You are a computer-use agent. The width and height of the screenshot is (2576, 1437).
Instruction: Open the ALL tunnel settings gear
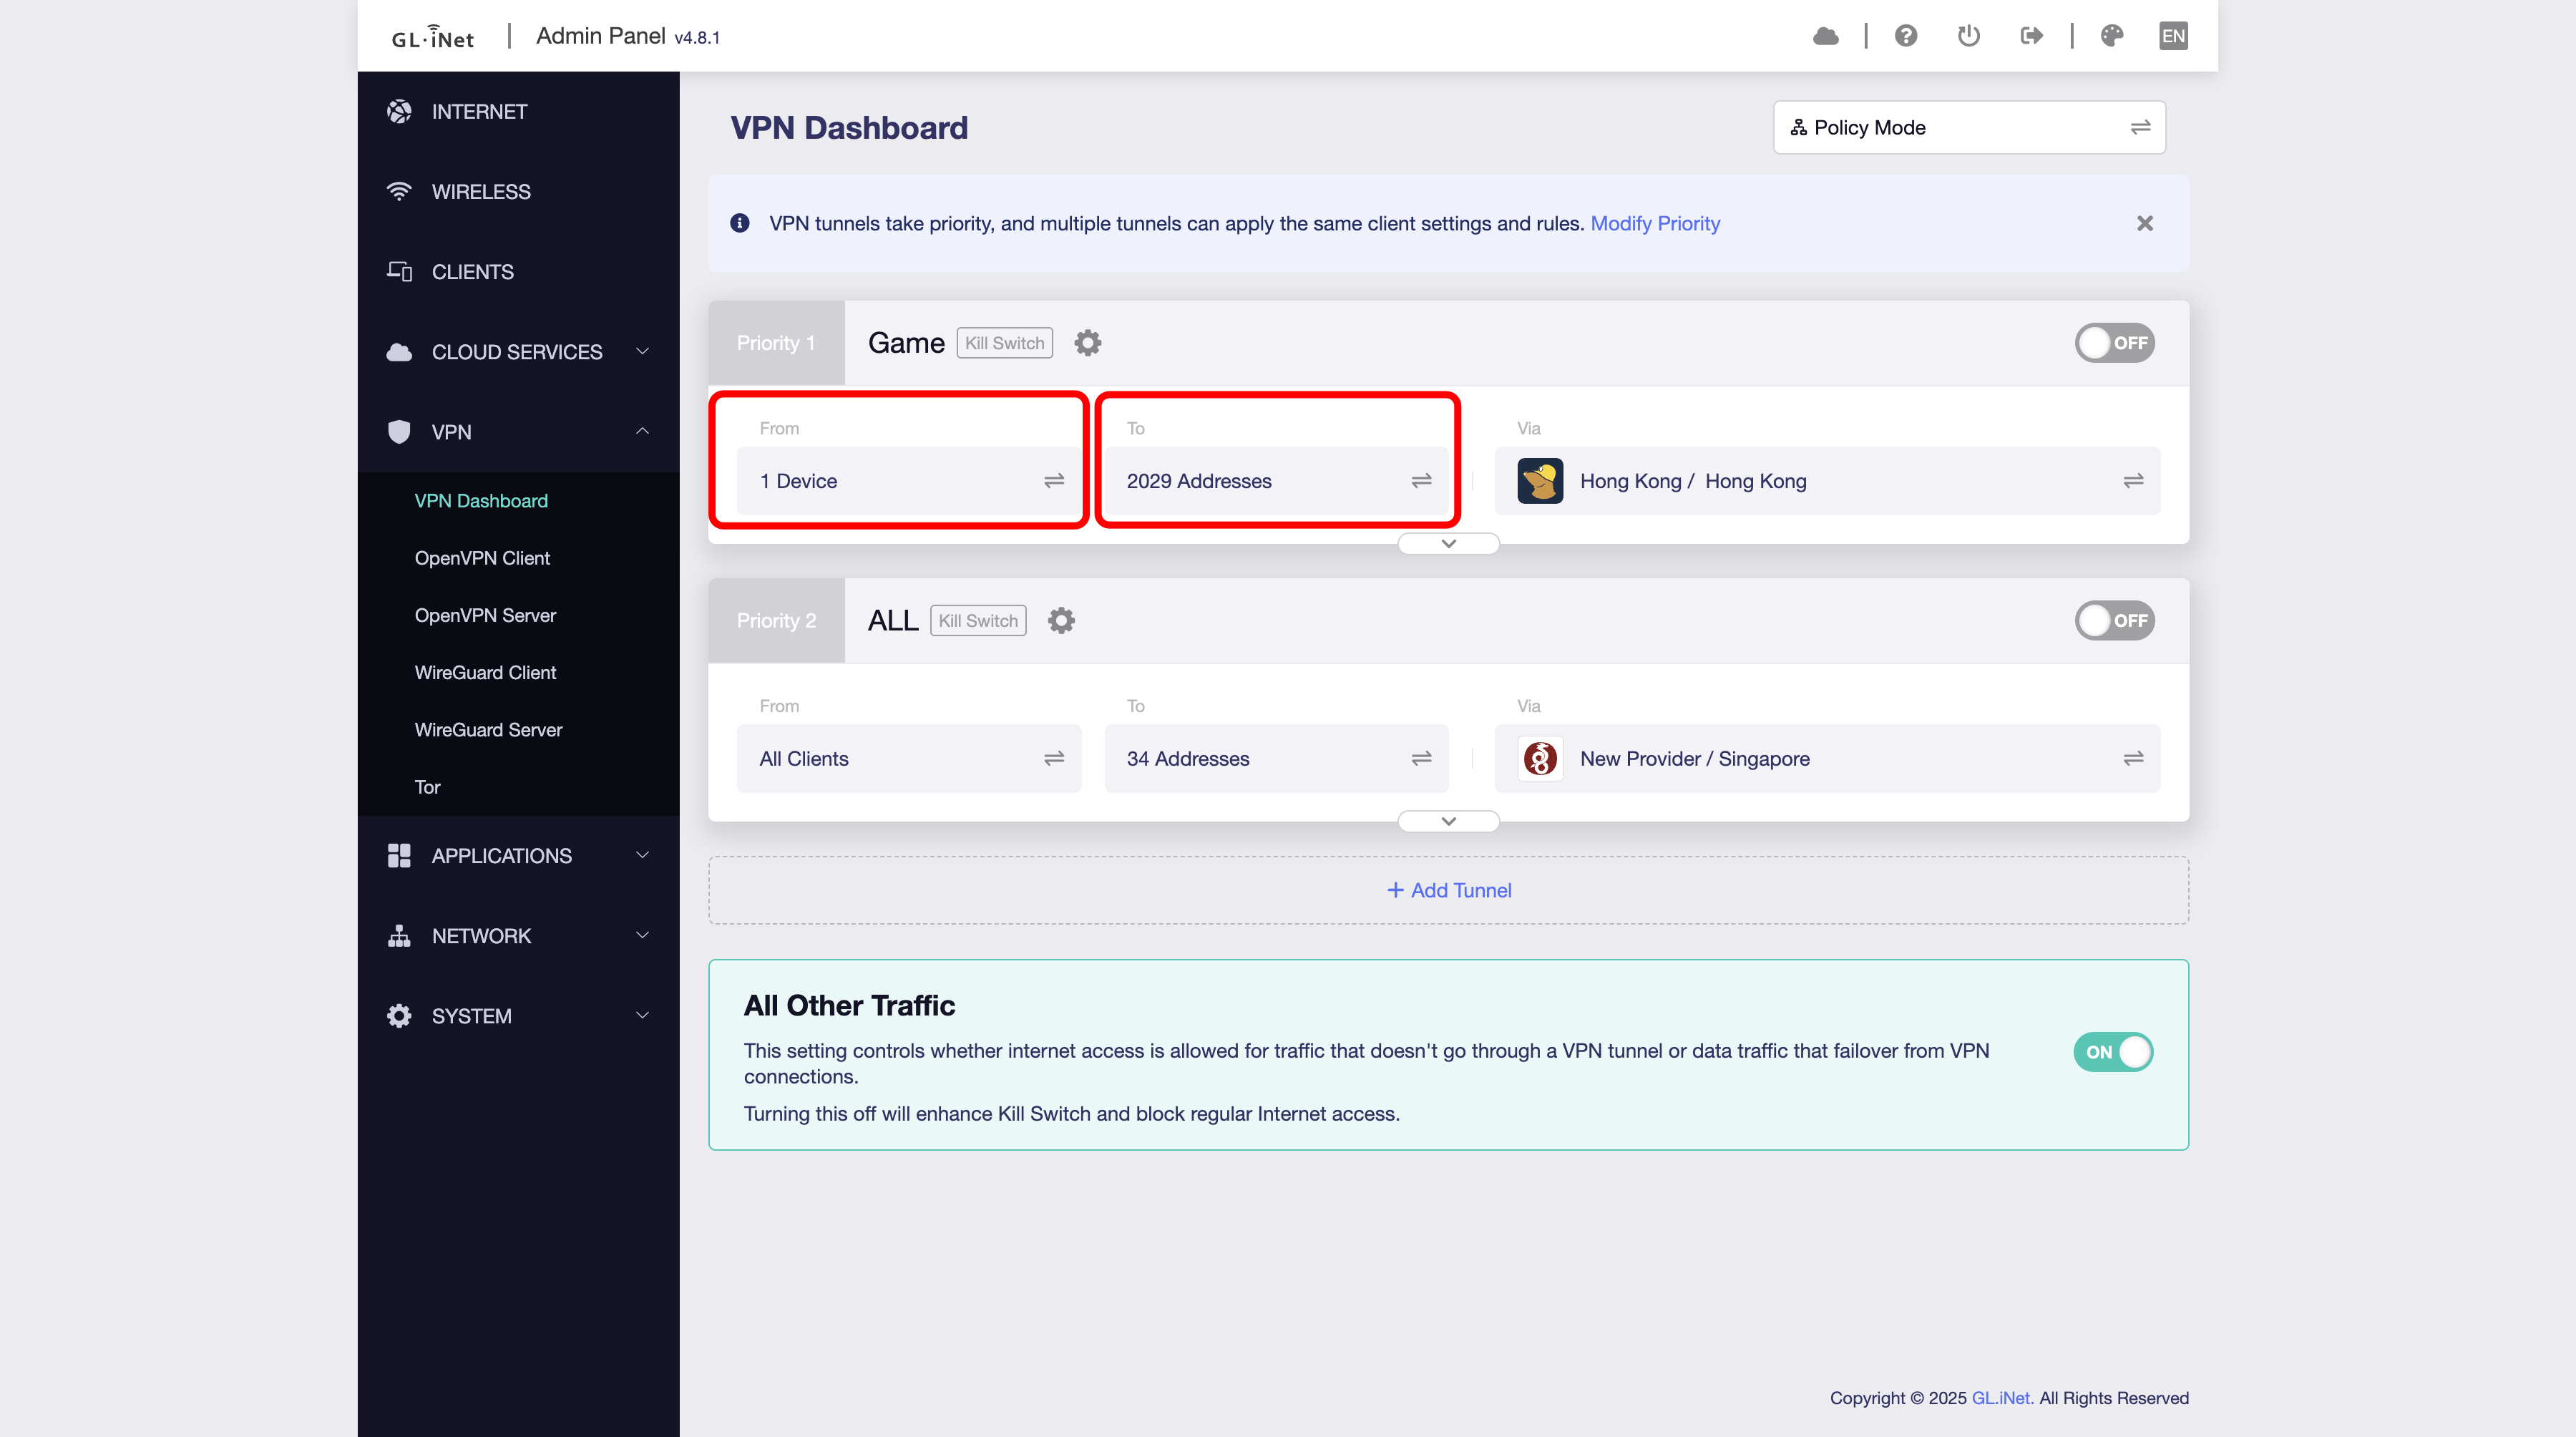point(1060,621)
